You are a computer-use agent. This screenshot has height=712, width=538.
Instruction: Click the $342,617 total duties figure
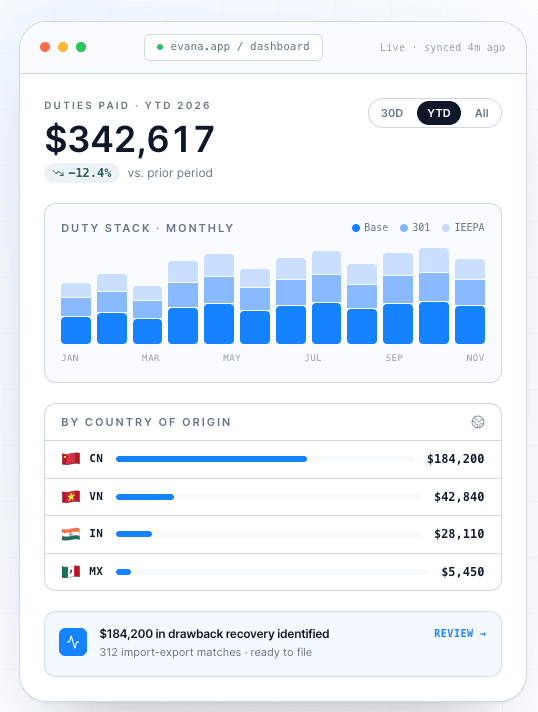tap(129, 139)
